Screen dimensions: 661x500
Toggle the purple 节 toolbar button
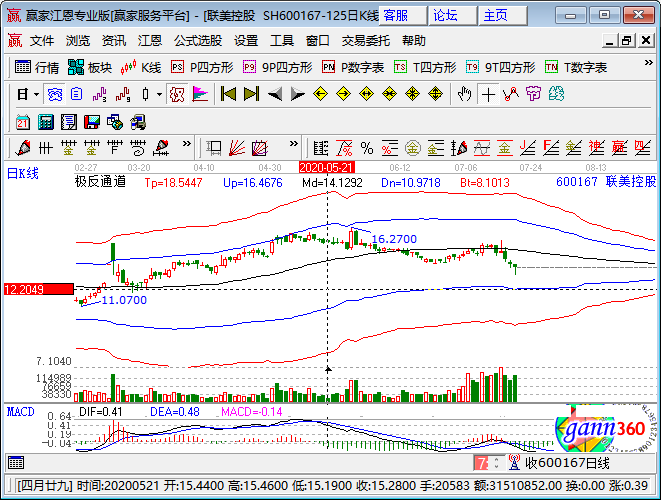pyautogui.click(x=533, y=94)
